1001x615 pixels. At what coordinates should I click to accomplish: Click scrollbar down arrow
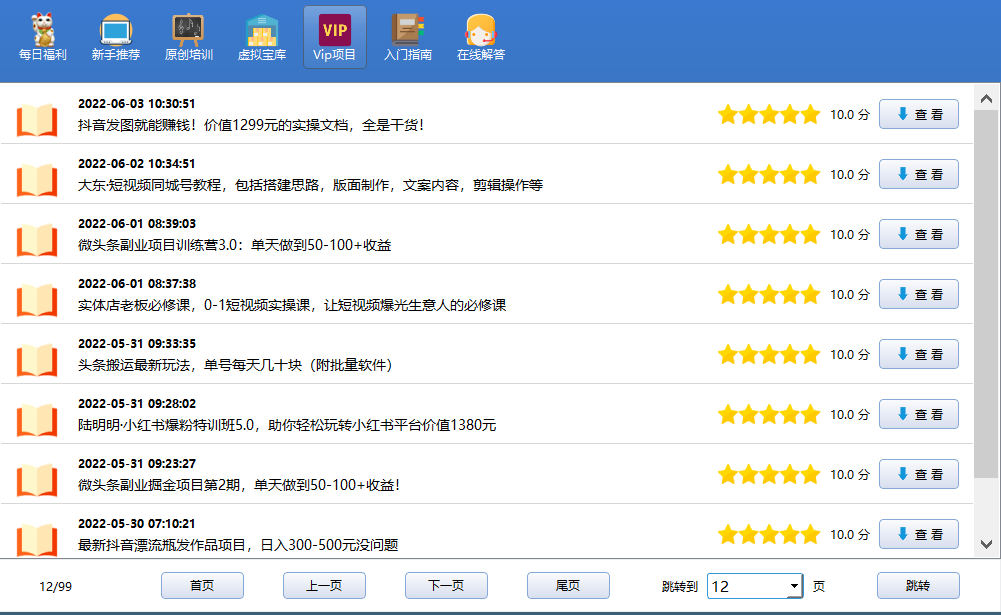(x=986, y=545)
